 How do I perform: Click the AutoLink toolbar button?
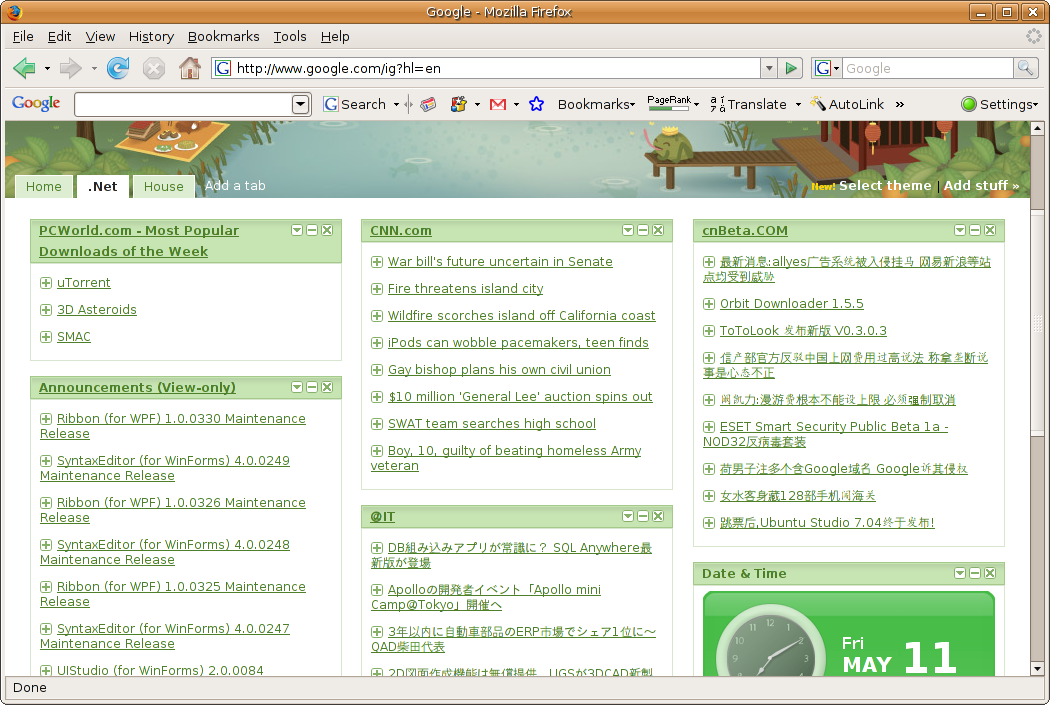click(x=847, y=104)
